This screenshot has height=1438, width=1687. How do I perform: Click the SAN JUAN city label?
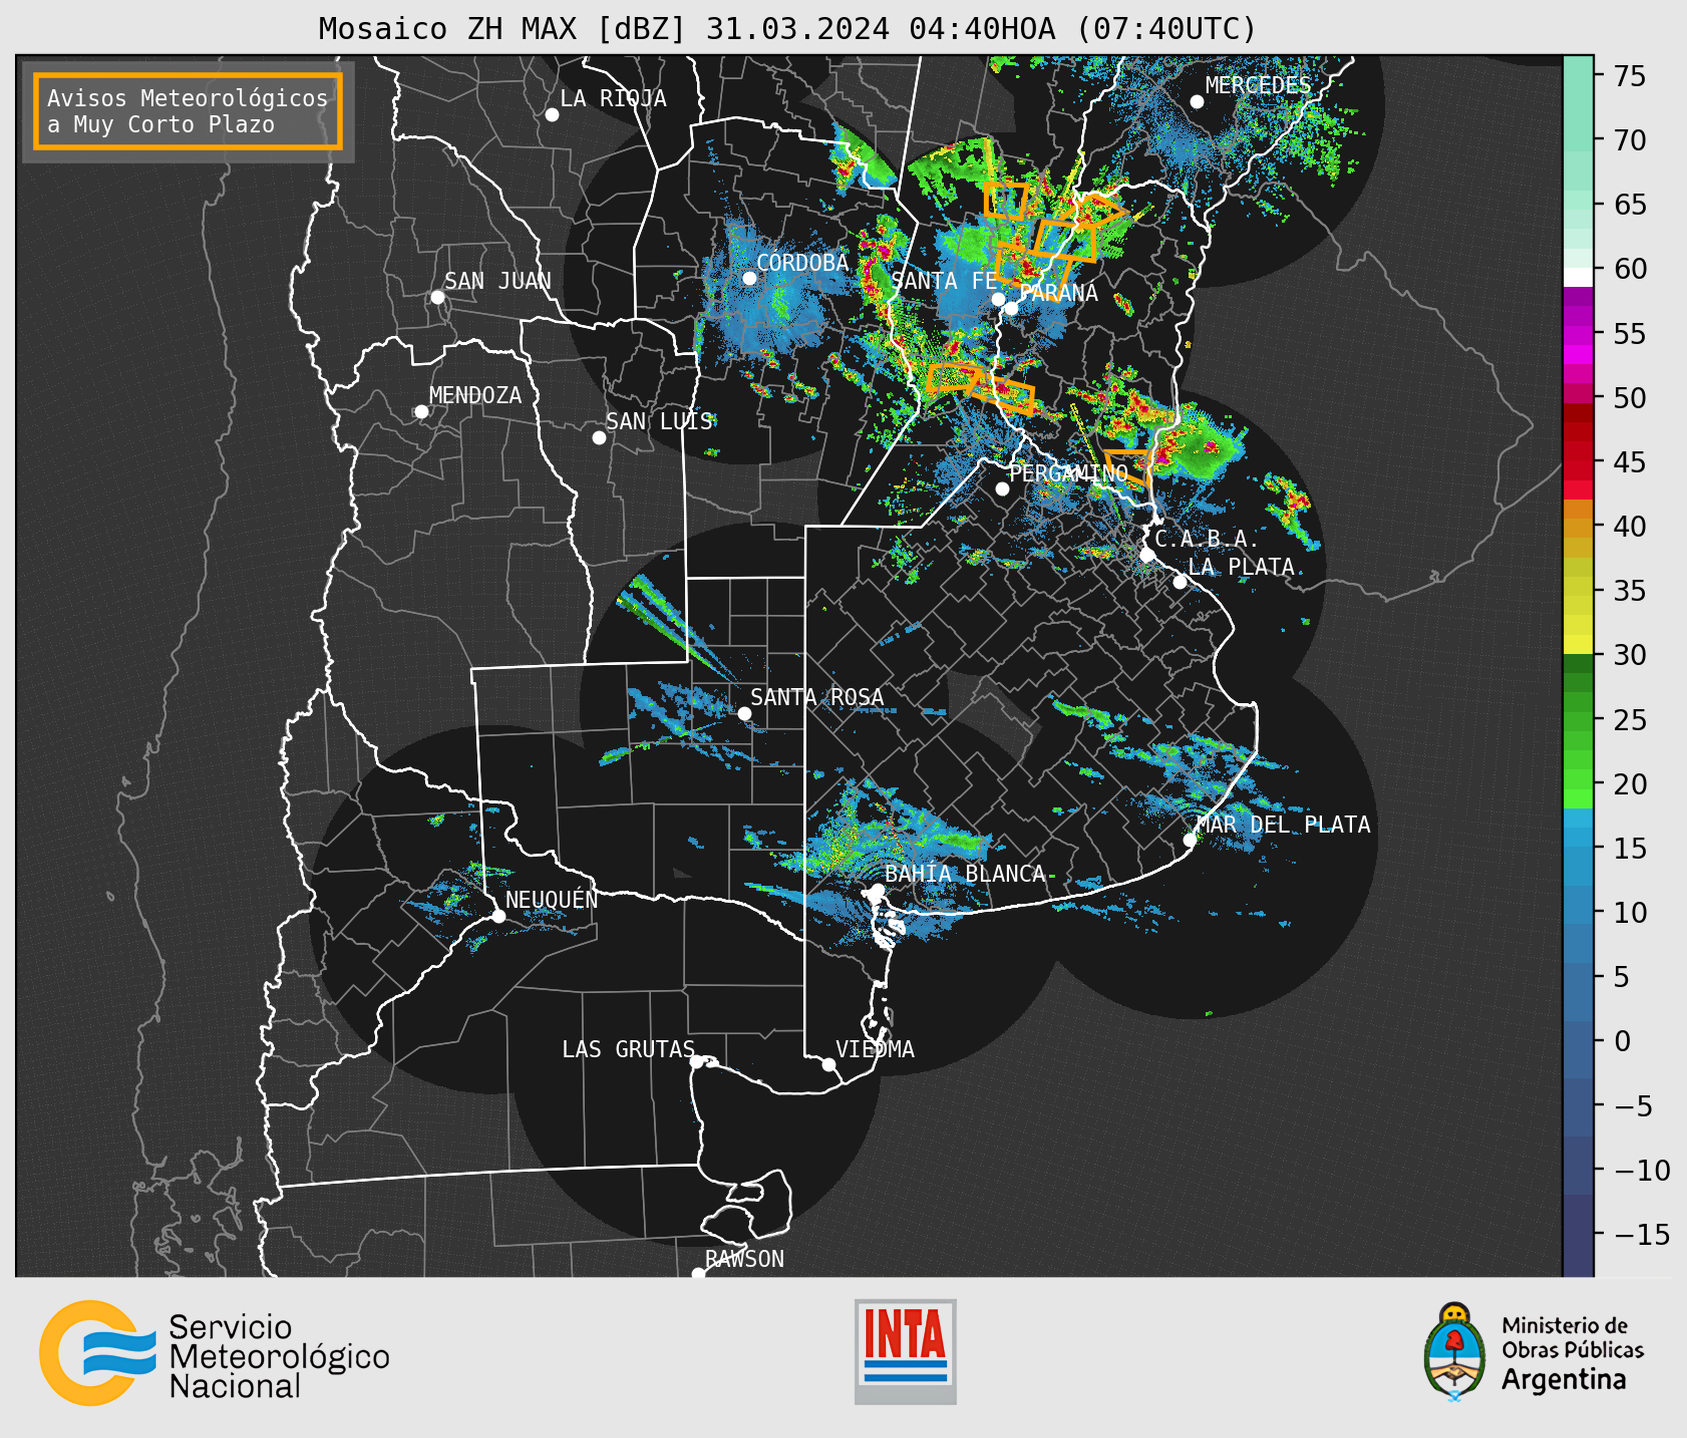[x=497, y=281]
